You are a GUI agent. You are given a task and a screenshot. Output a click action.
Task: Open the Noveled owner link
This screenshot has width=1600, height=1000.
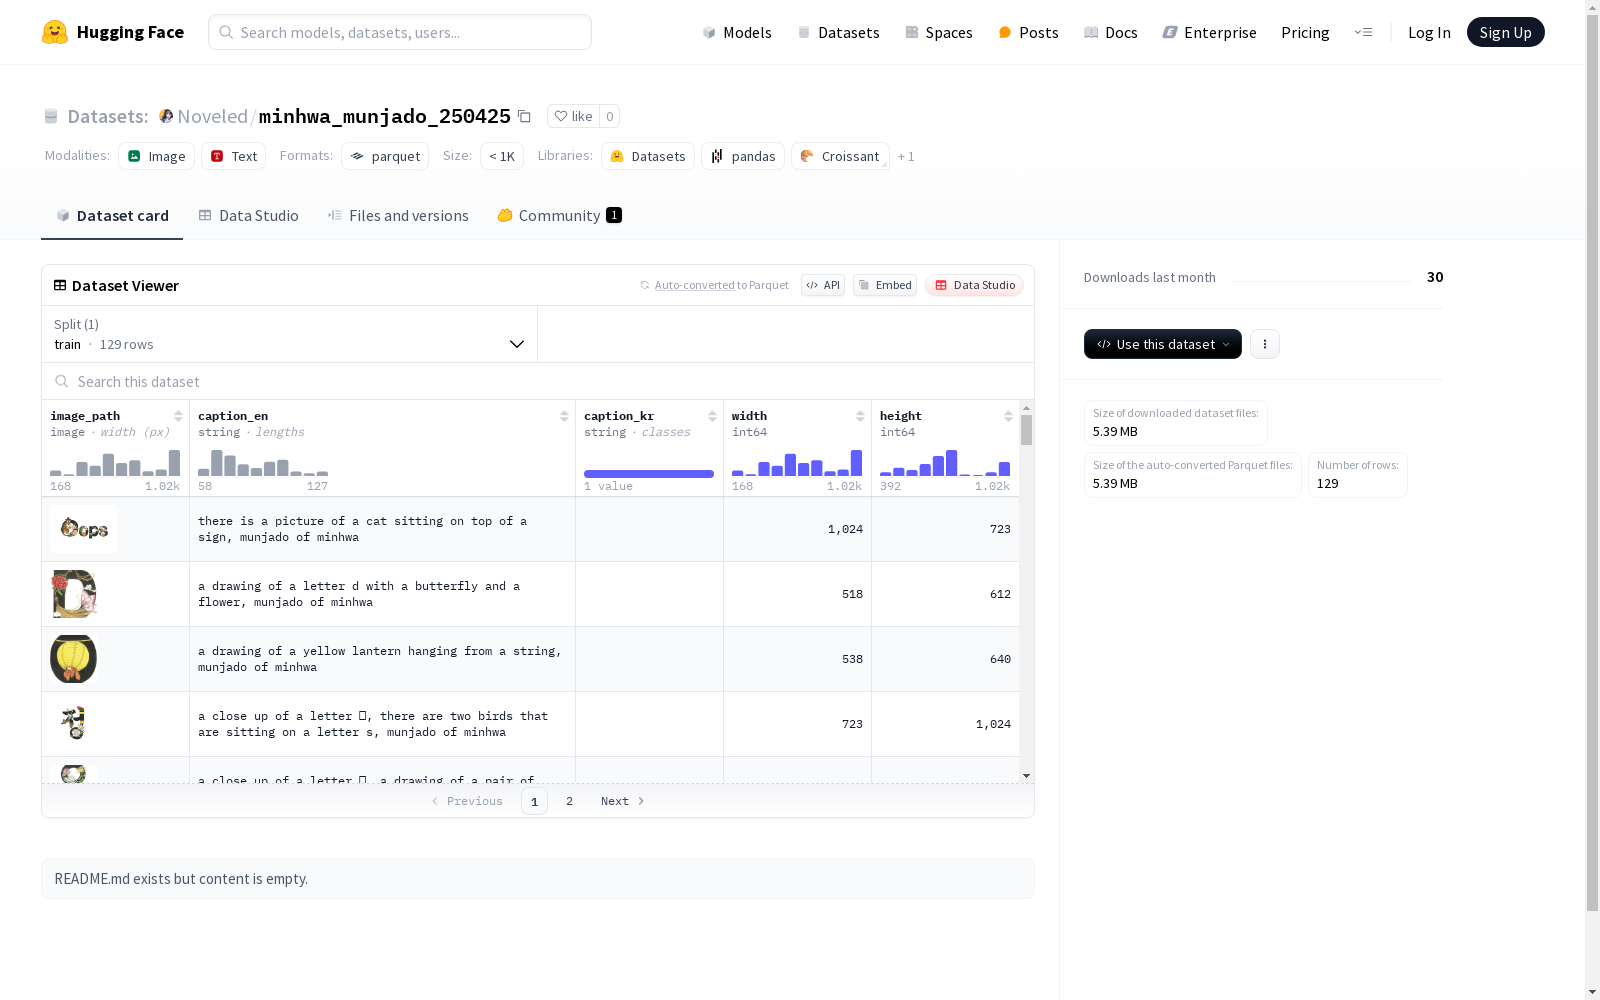click(213, 116)
